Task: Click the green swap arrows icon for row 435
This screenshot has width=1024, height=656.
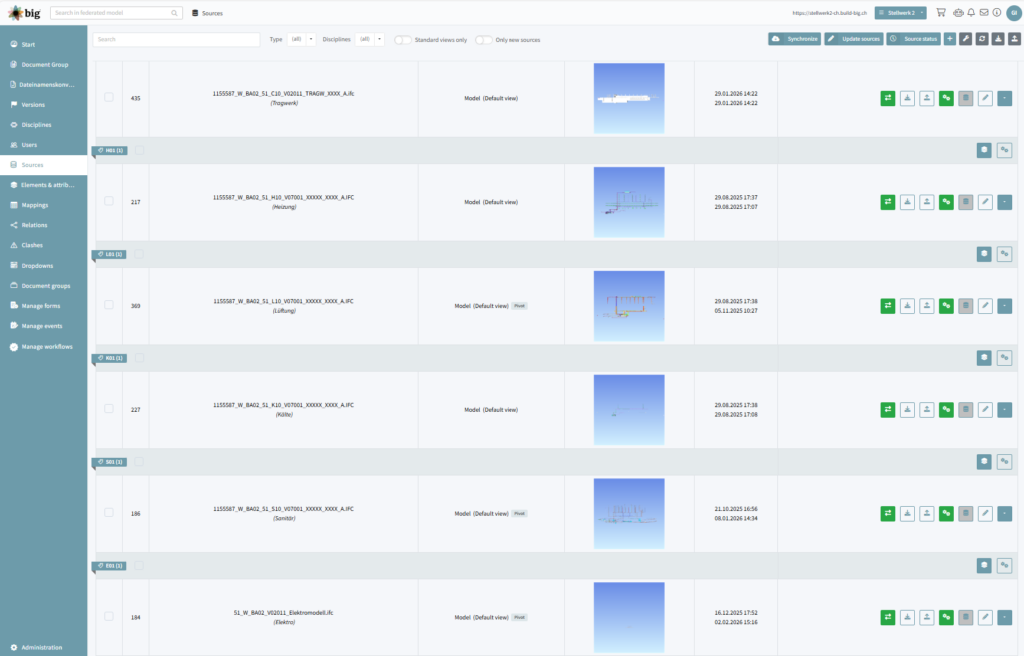Action: pyautogui.click(x=888, y=98)
